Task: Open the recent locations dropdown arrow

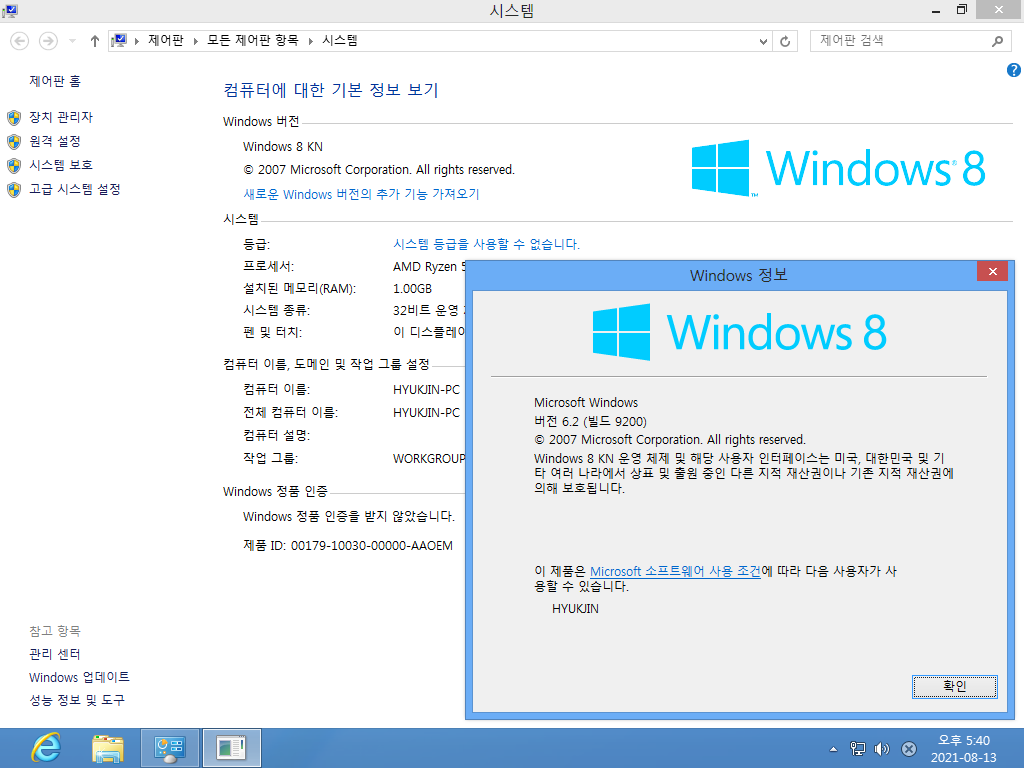Action: [x=72, y=41]
